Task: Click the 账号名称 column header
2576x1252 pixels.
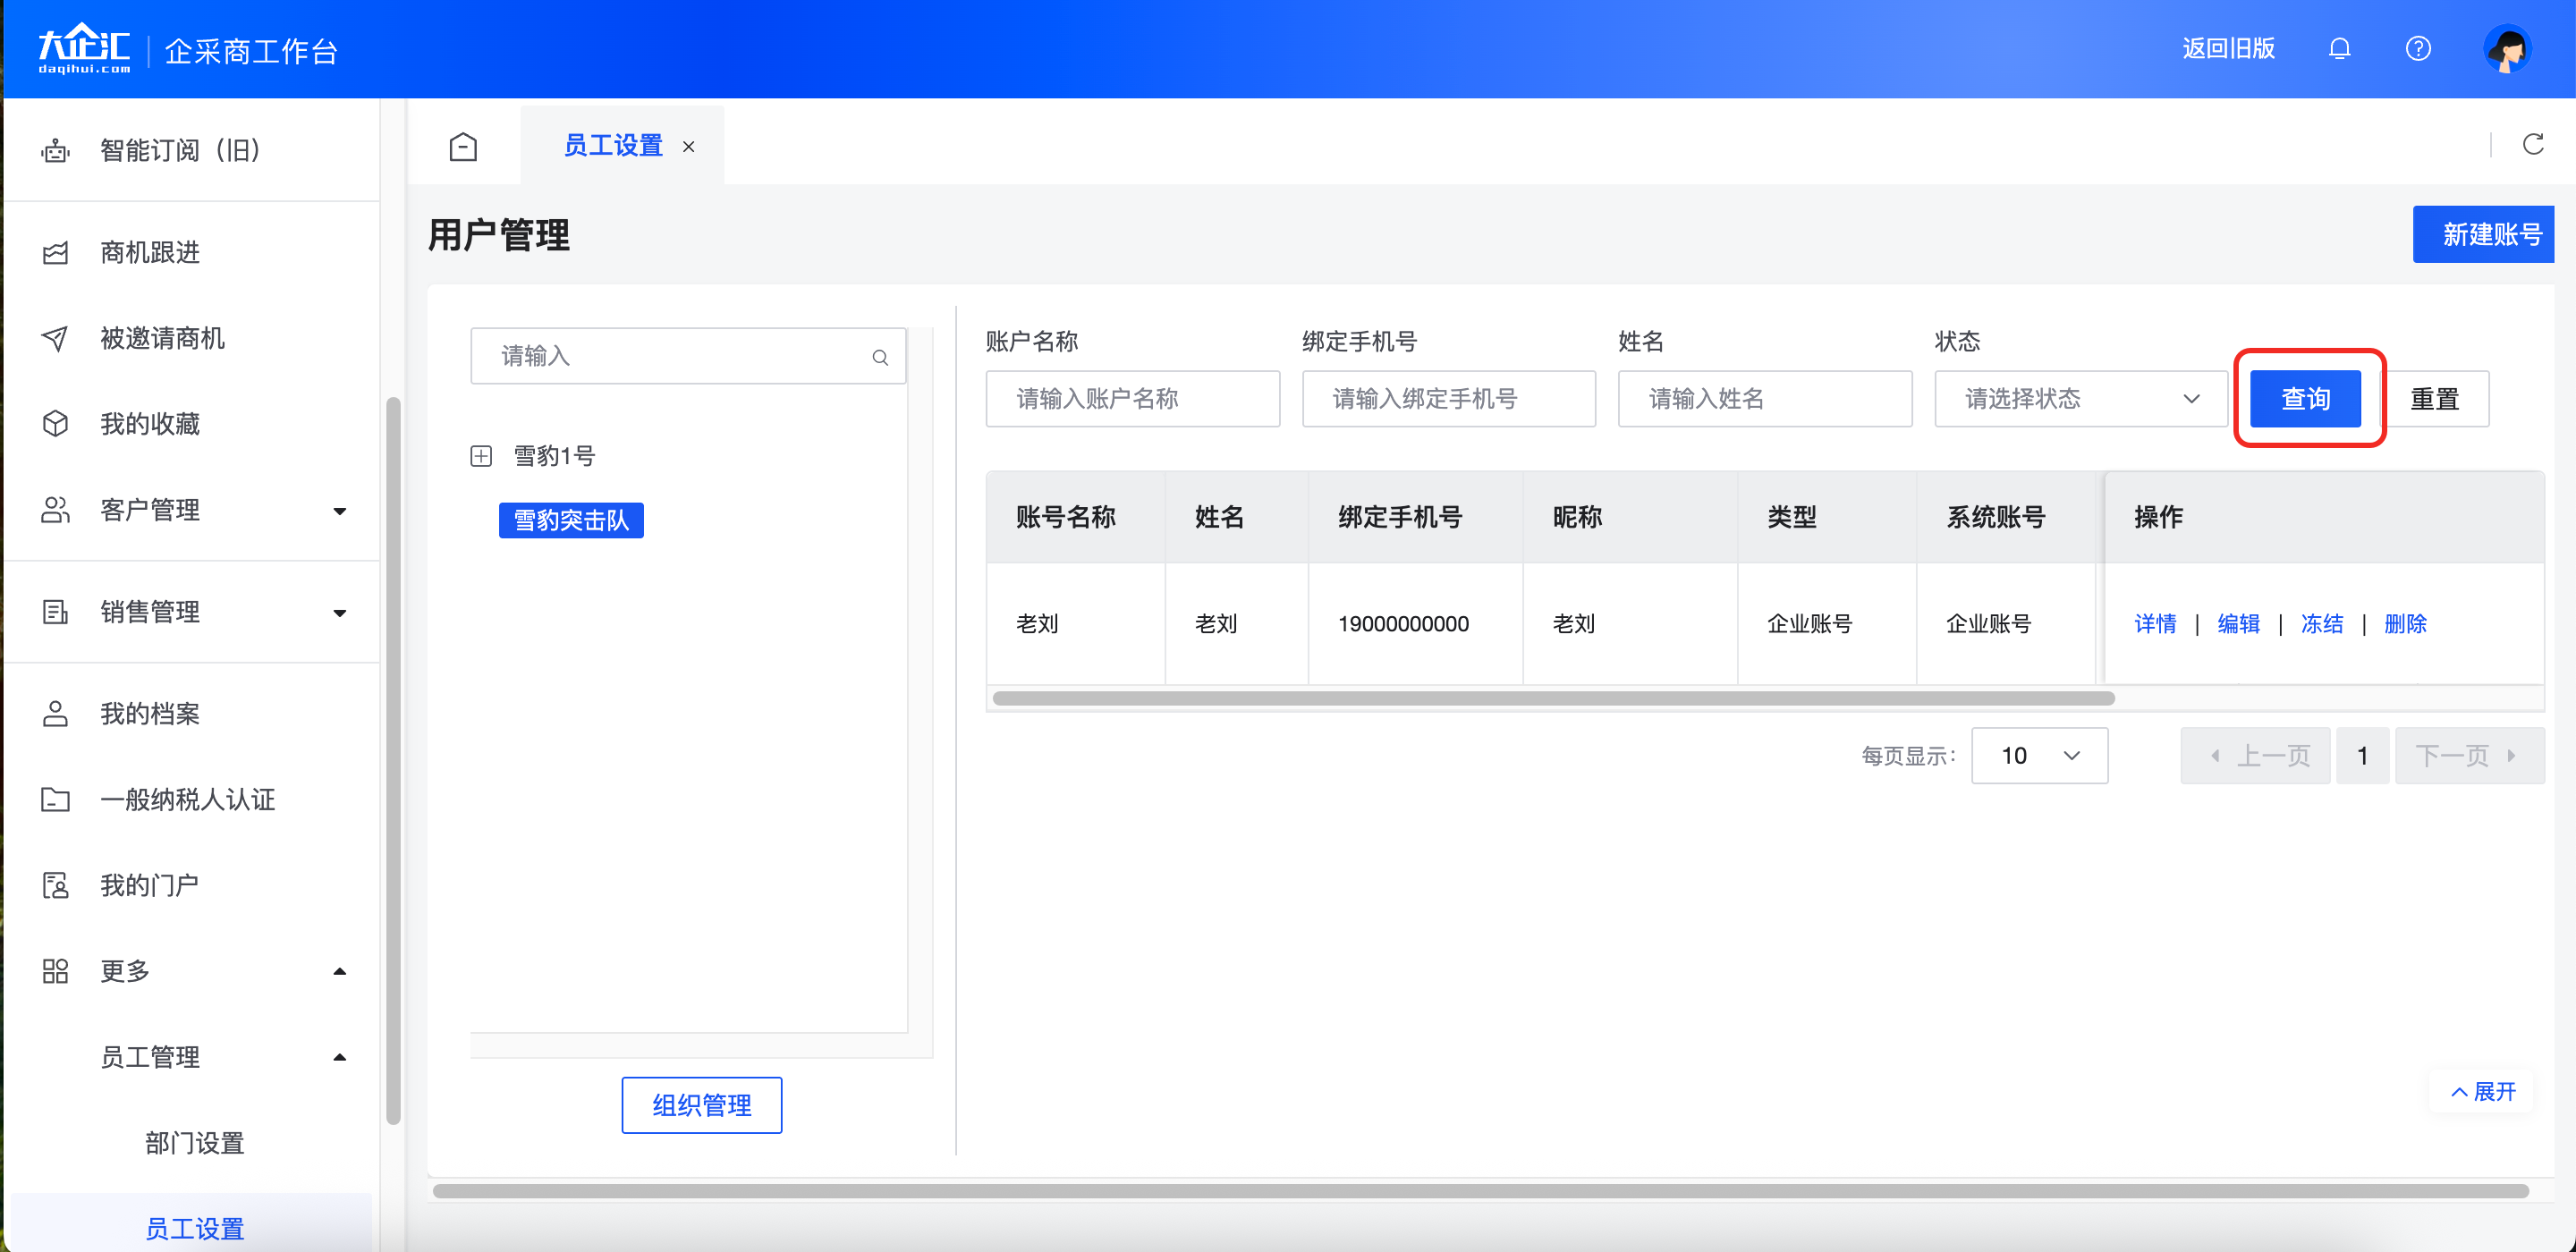Action: [x=1065, y=517]
